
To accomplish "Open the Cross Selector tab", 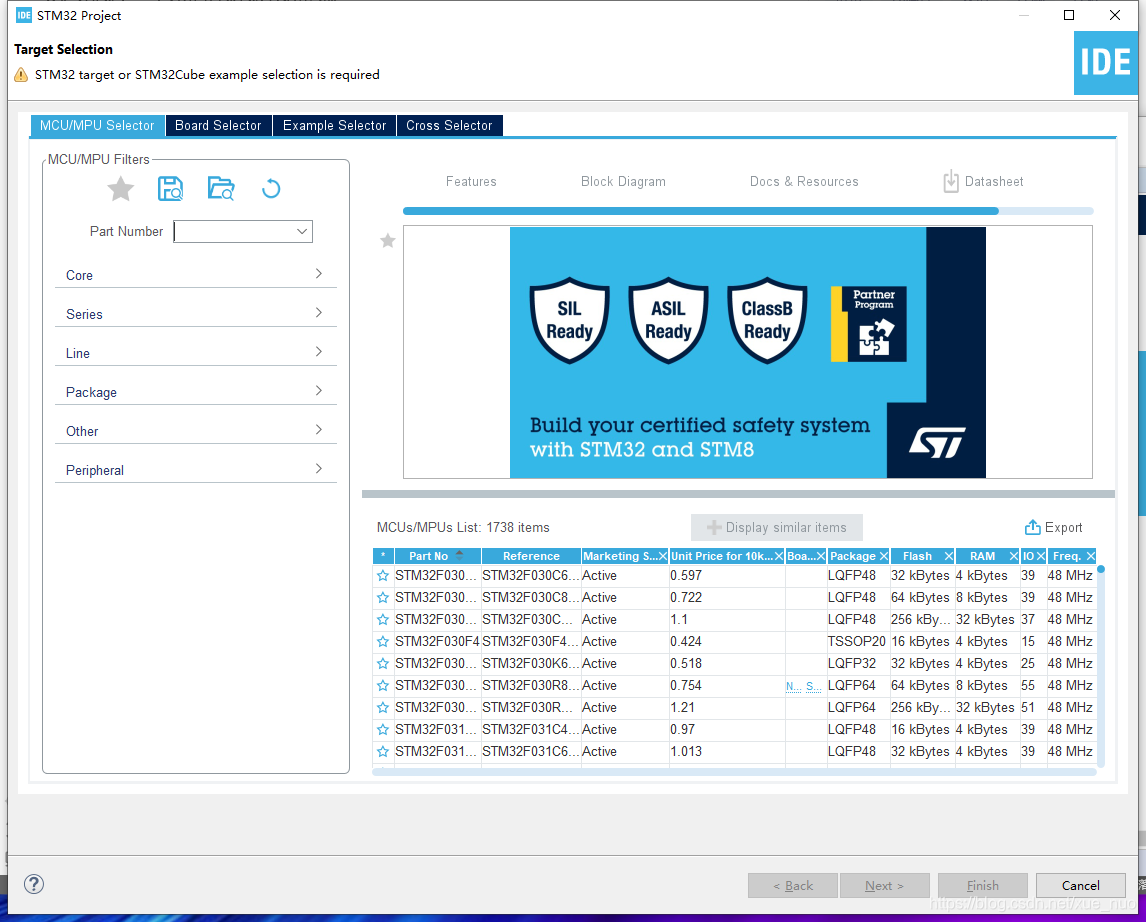I will pyautogui.click(x=449, y=126).
